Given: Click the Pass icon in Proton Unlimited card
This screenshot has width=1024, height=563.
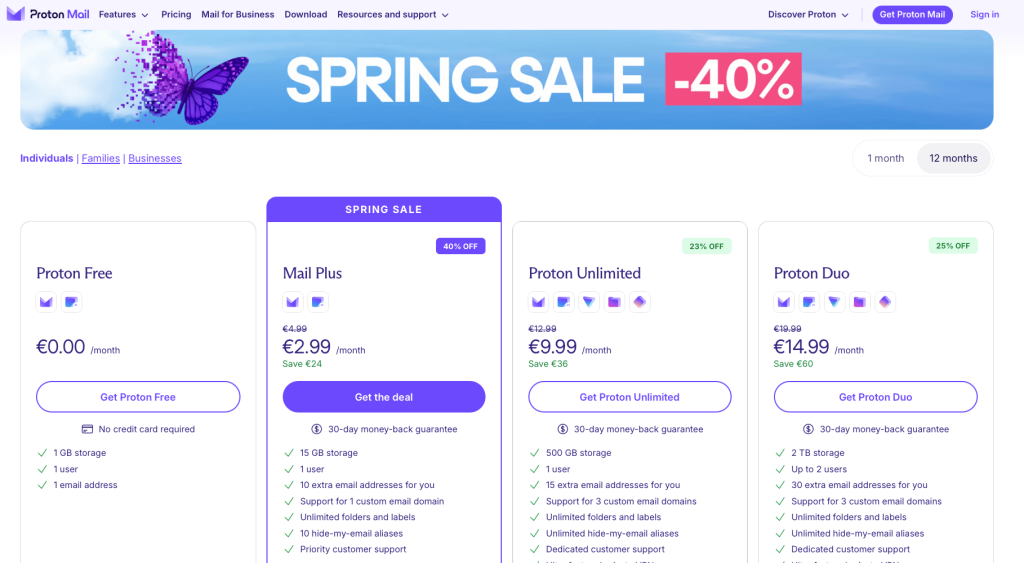Looking at the screenshot, I should 640,301.
